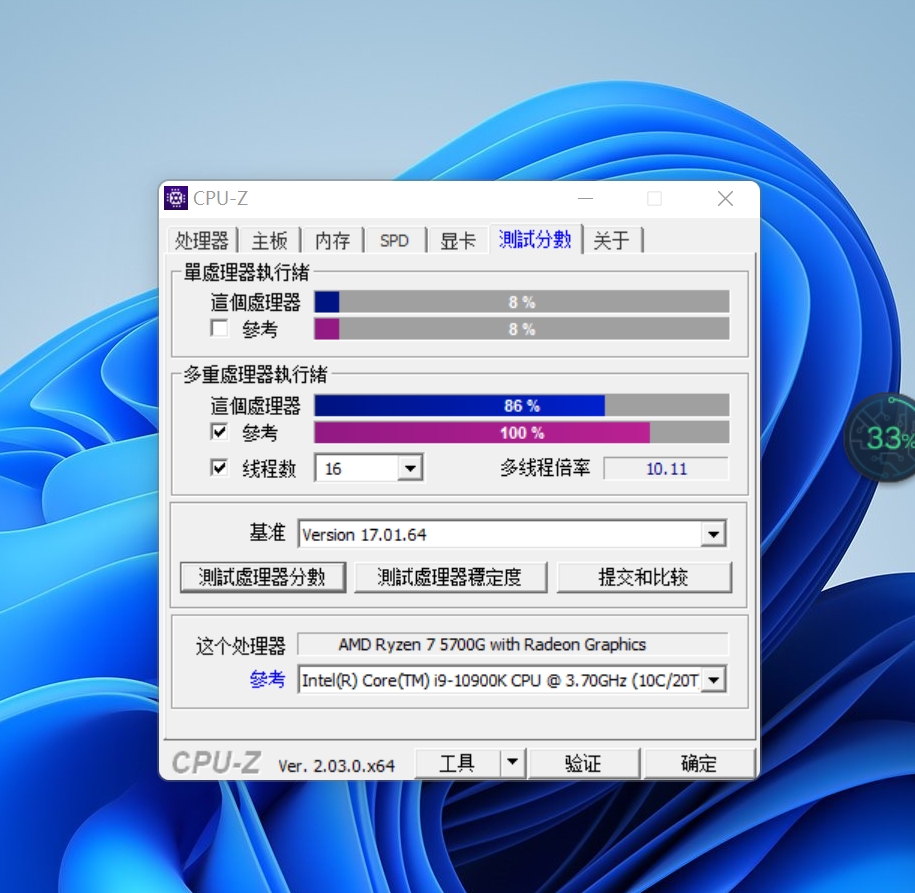This screenshot has width=915, height=893.
Task: Click multi-thread 86% blue progress bar
Action: click(x=522, y=405)
